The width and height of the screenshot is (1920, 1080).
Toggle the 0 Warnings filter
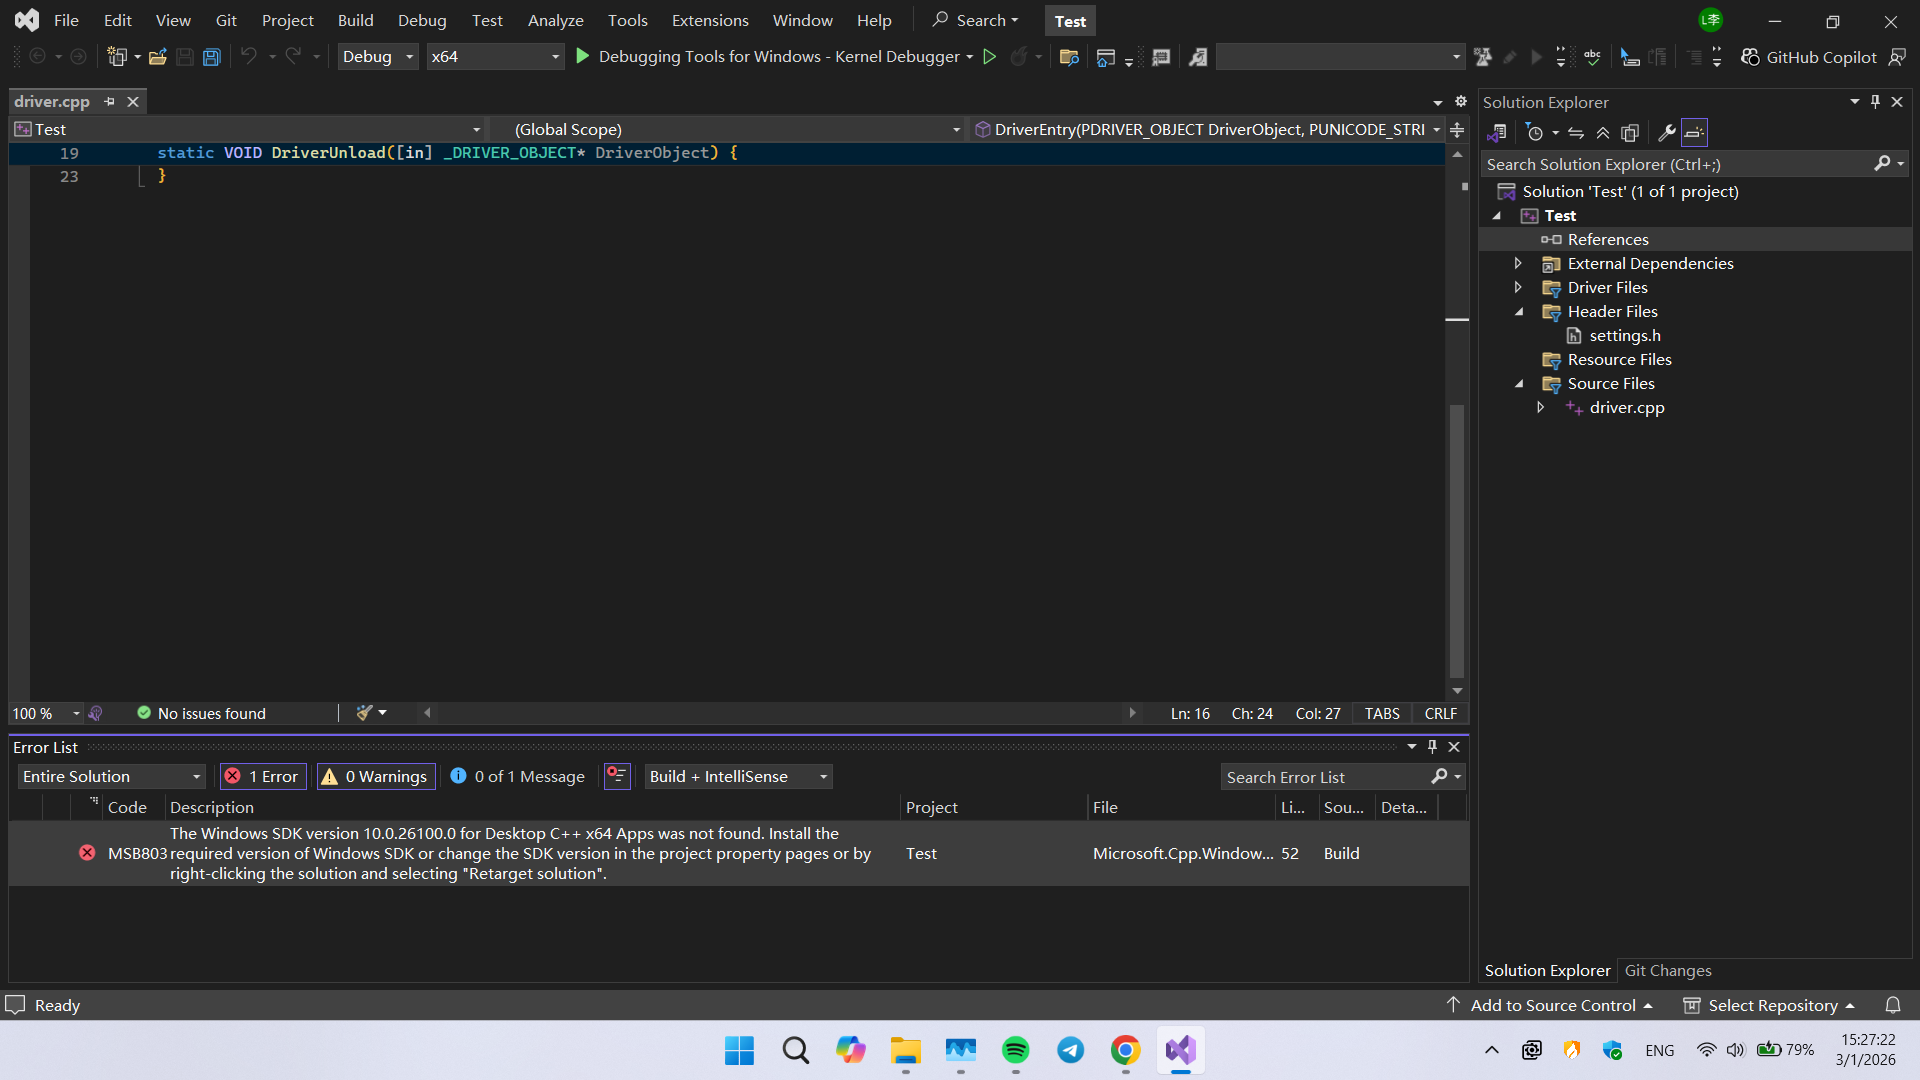376,777
